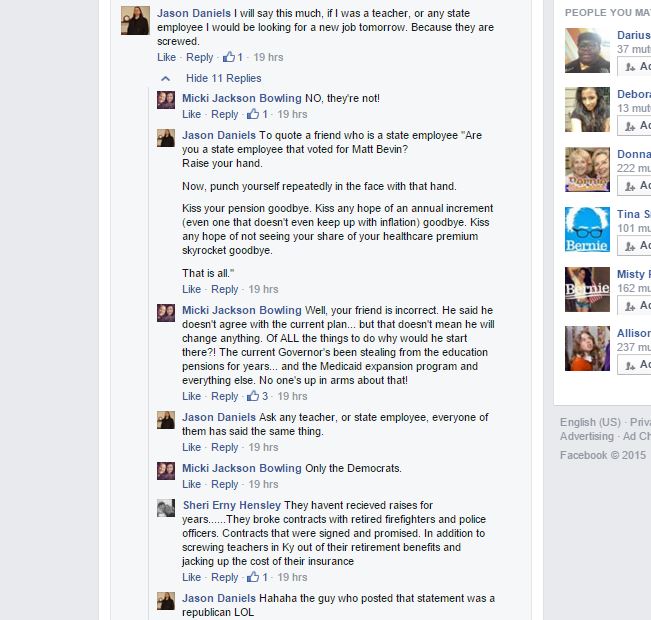651x620 pixels.
Task: Click the add friend icon next to Tina
Action: (630, 246)
